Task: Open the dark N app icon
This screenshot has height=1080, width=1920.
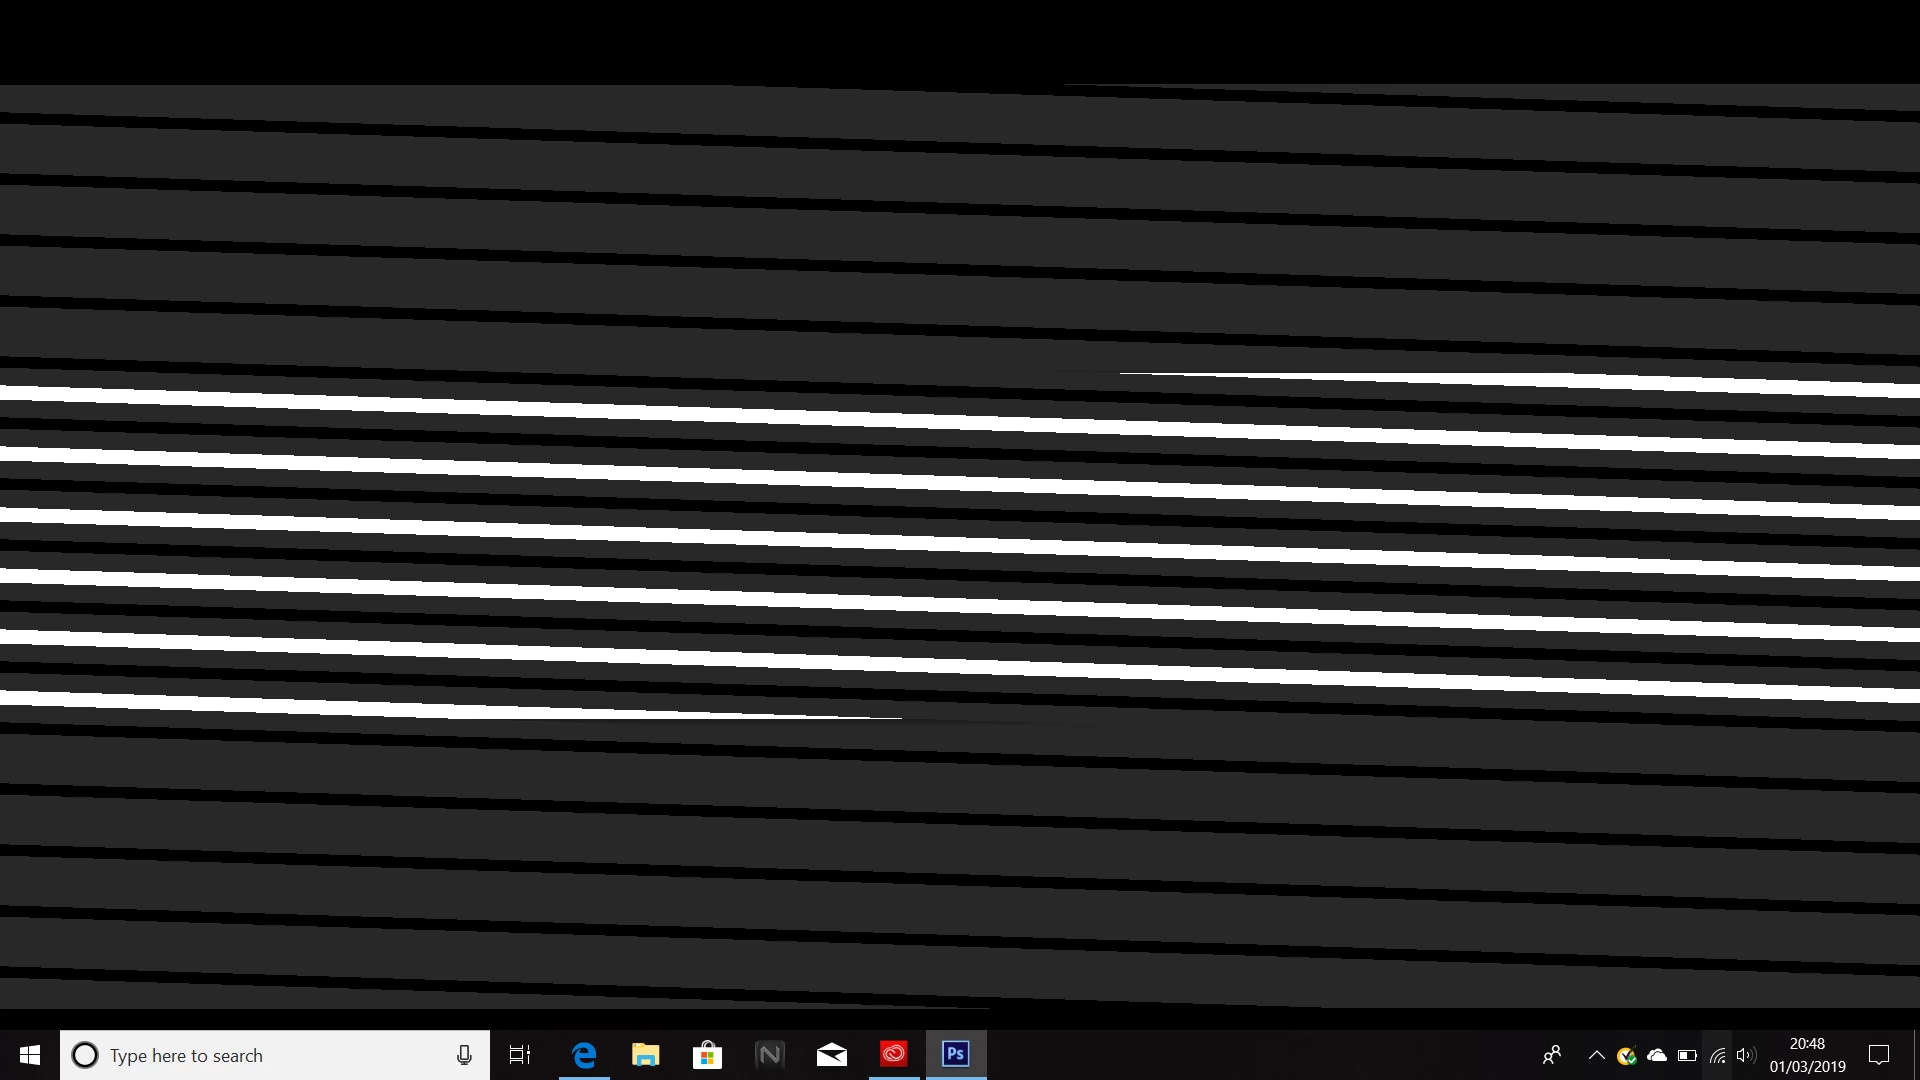Action: (x=770, y=1055)
